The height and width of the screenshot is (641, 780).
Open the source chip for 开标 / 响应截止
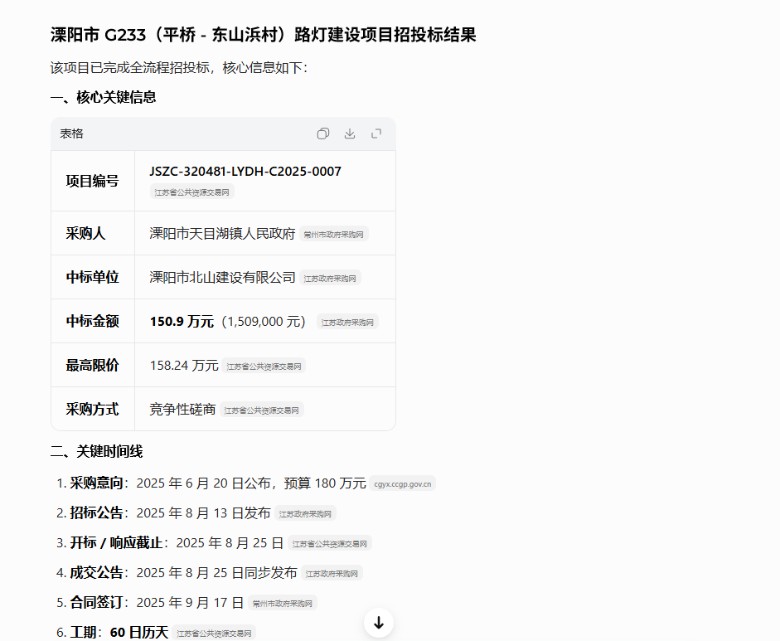point(331,544)
